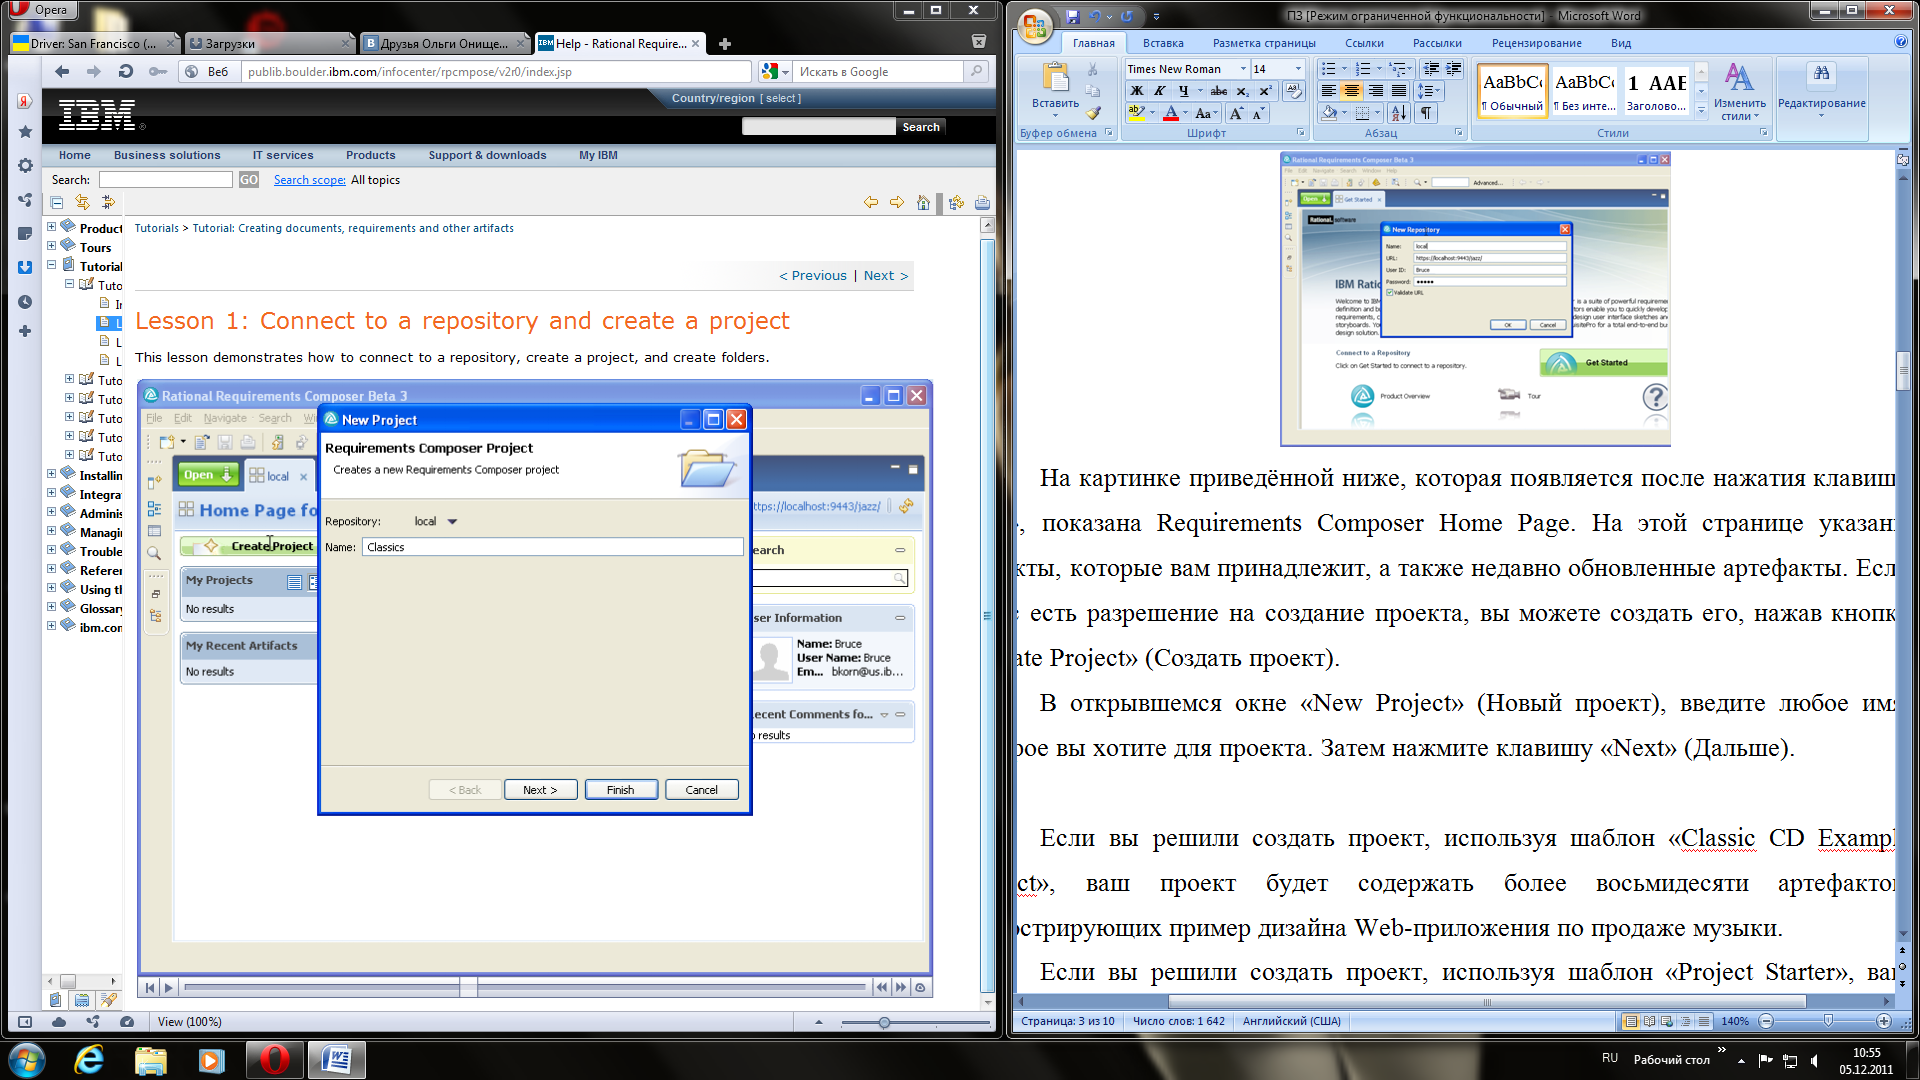
Task: Click the Sort text icon in Word
Action: pos(1398,113)
